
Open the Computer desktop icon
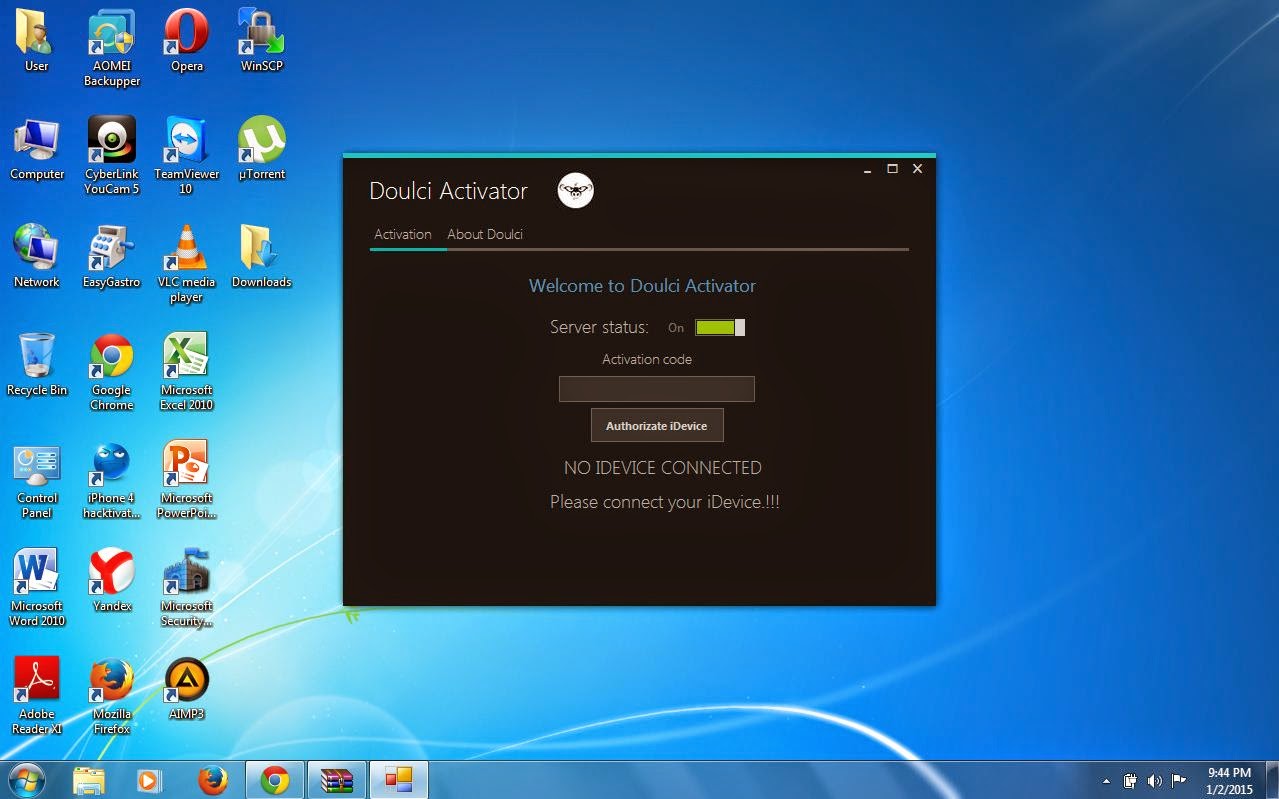pos(37,148)
